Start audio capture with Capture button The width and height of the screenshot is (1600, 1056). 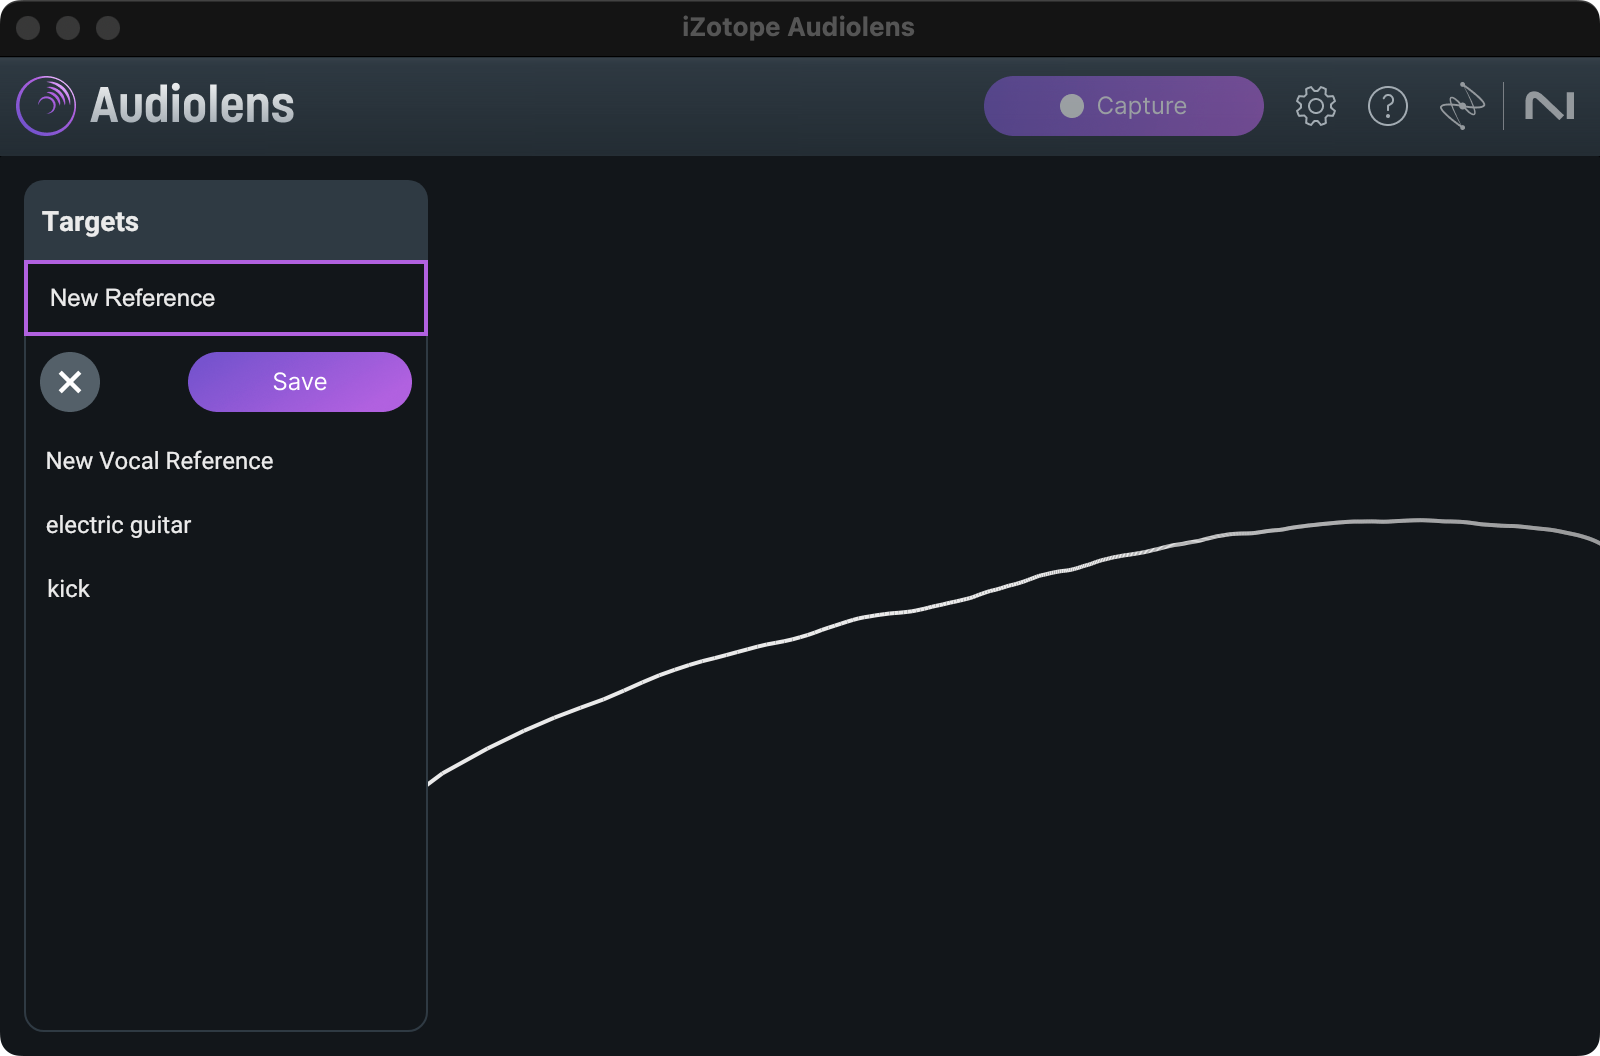(1124, 106)
